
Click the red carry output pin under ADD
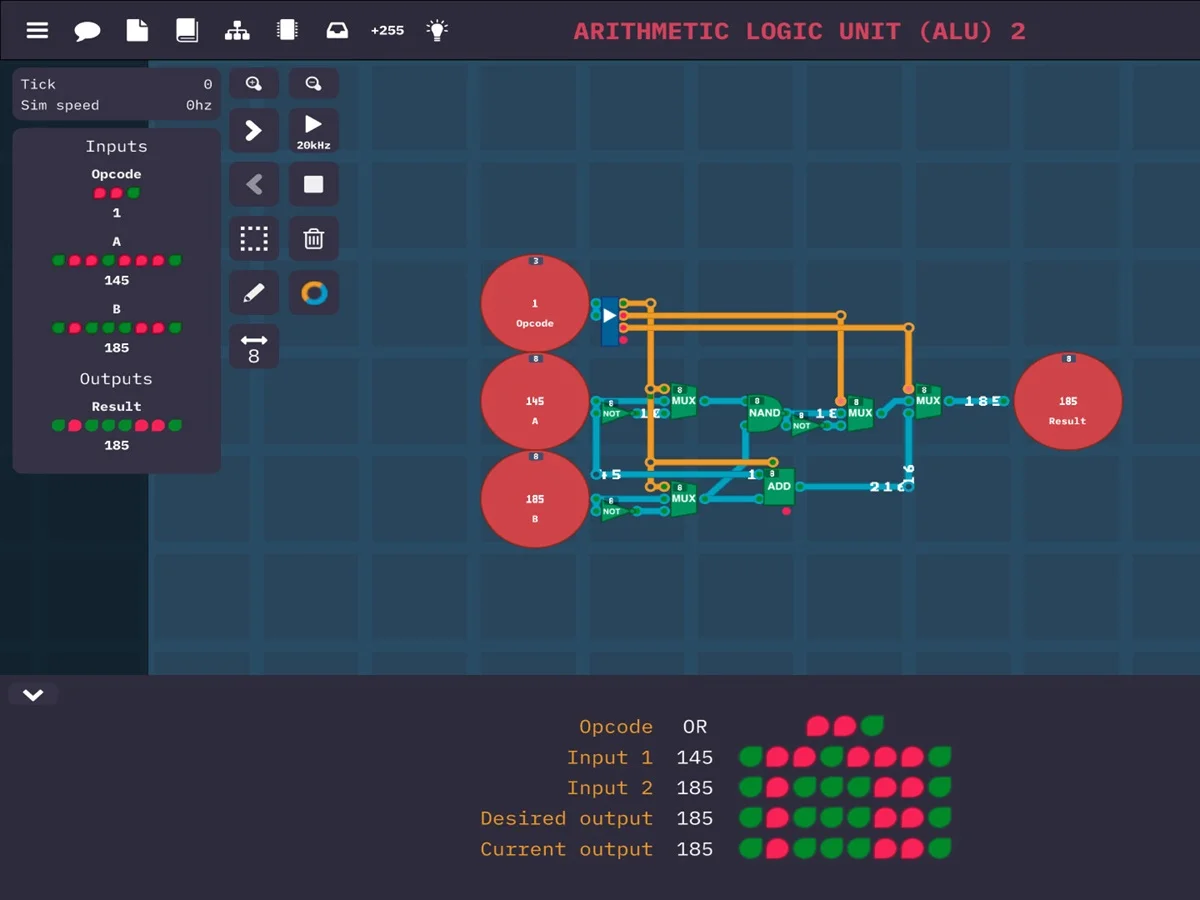click(786, 511)
